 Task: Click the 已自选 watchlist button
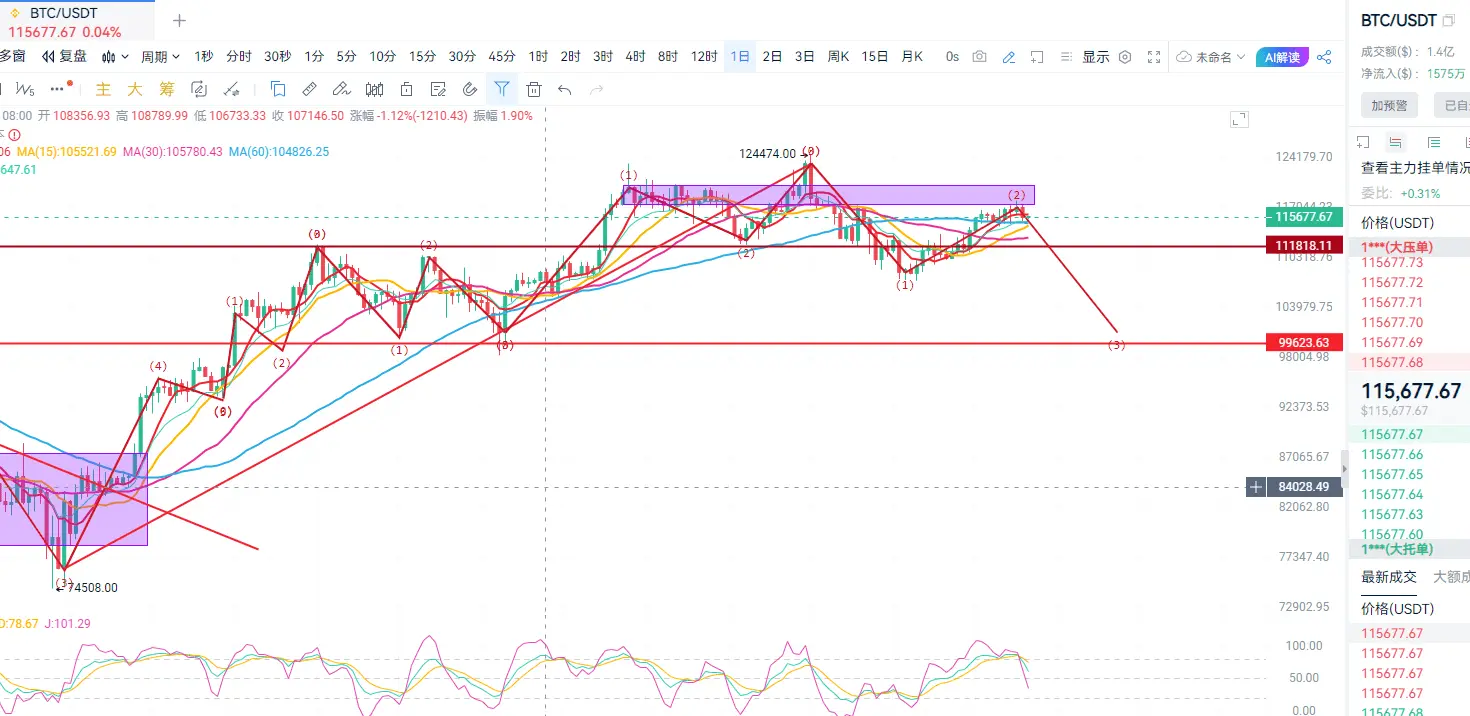click(x=1451, y=105)
